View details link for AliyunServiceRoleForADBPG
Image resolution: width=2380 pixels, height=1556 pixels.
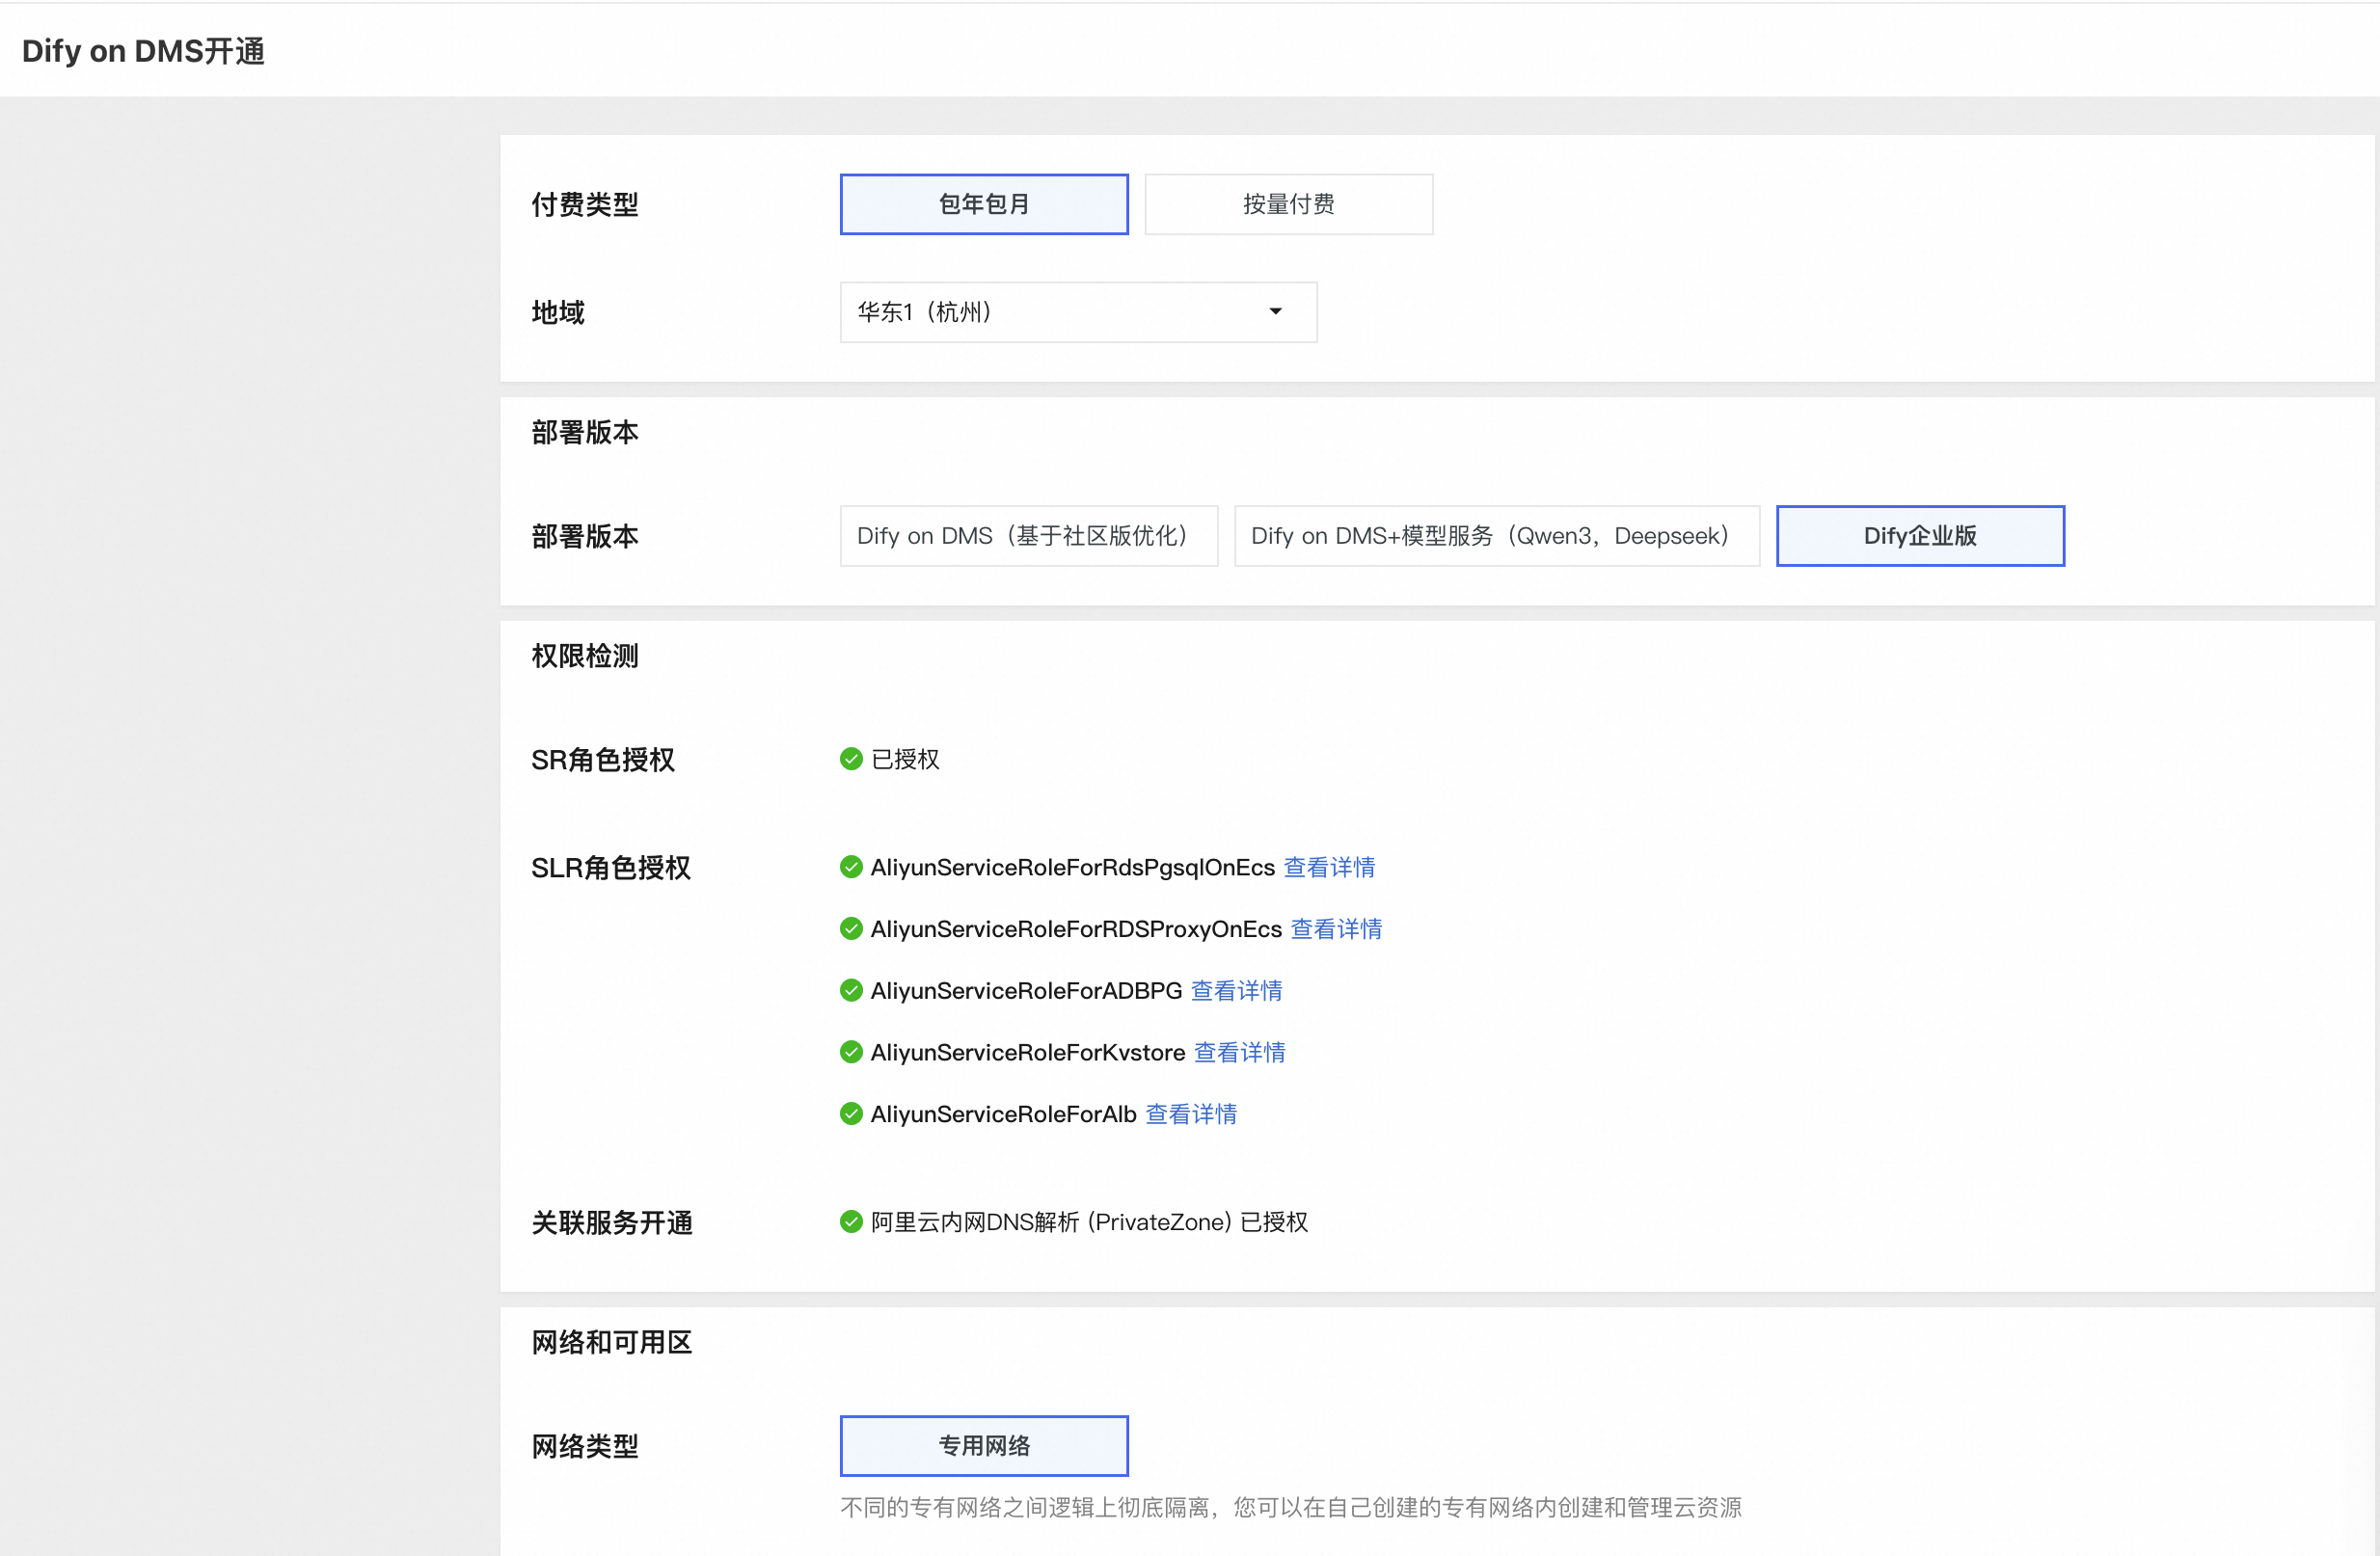(1236, 990)
